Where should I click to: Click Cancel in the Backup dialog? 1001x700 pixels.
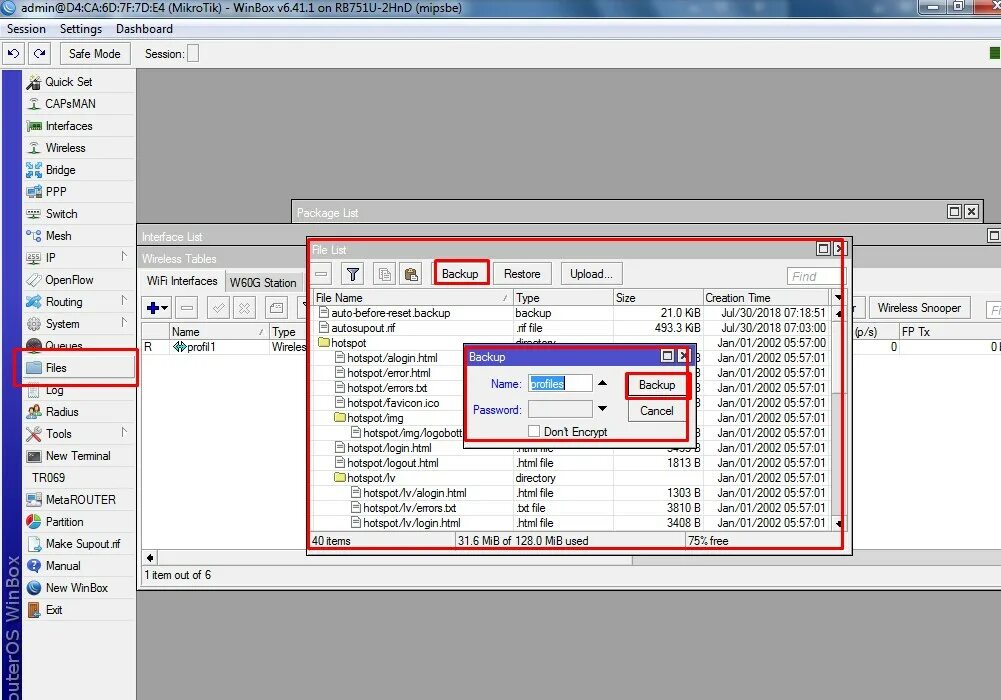[657, 411]
